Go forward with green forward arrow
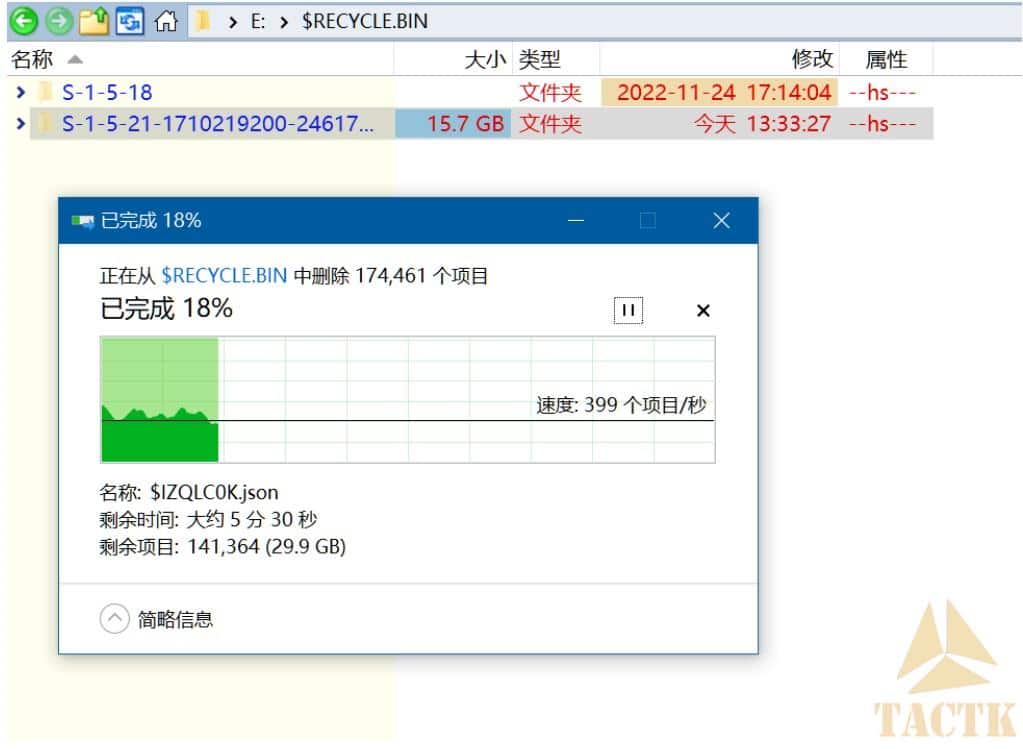This screenshot has height=749, width=1023. pyautogui.click(x=59, y=21)
